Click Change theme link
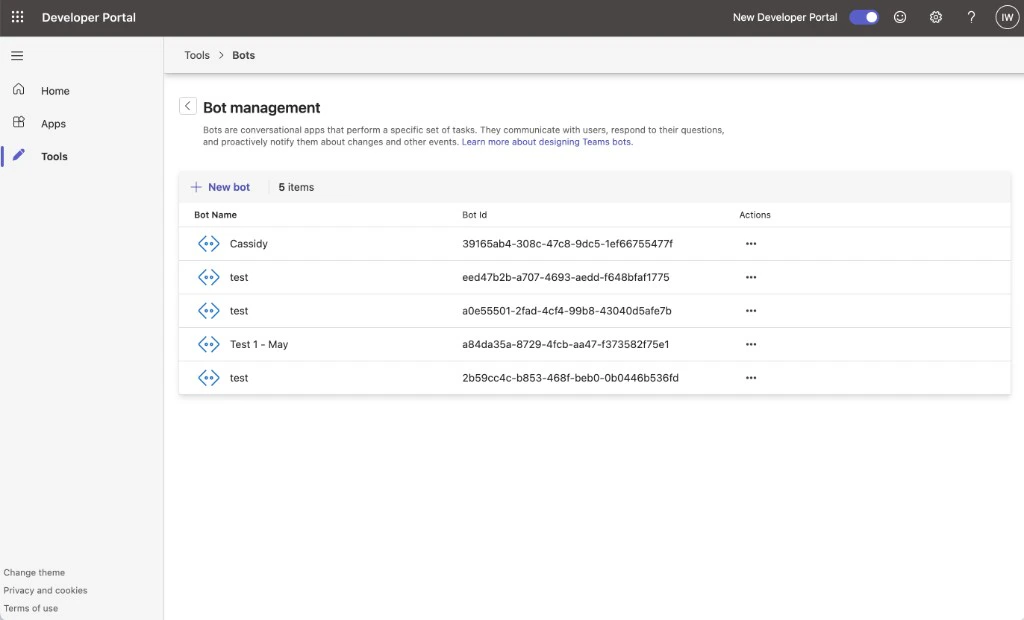1024x620 pixels. pyautogui.click(x=34, y=572)
